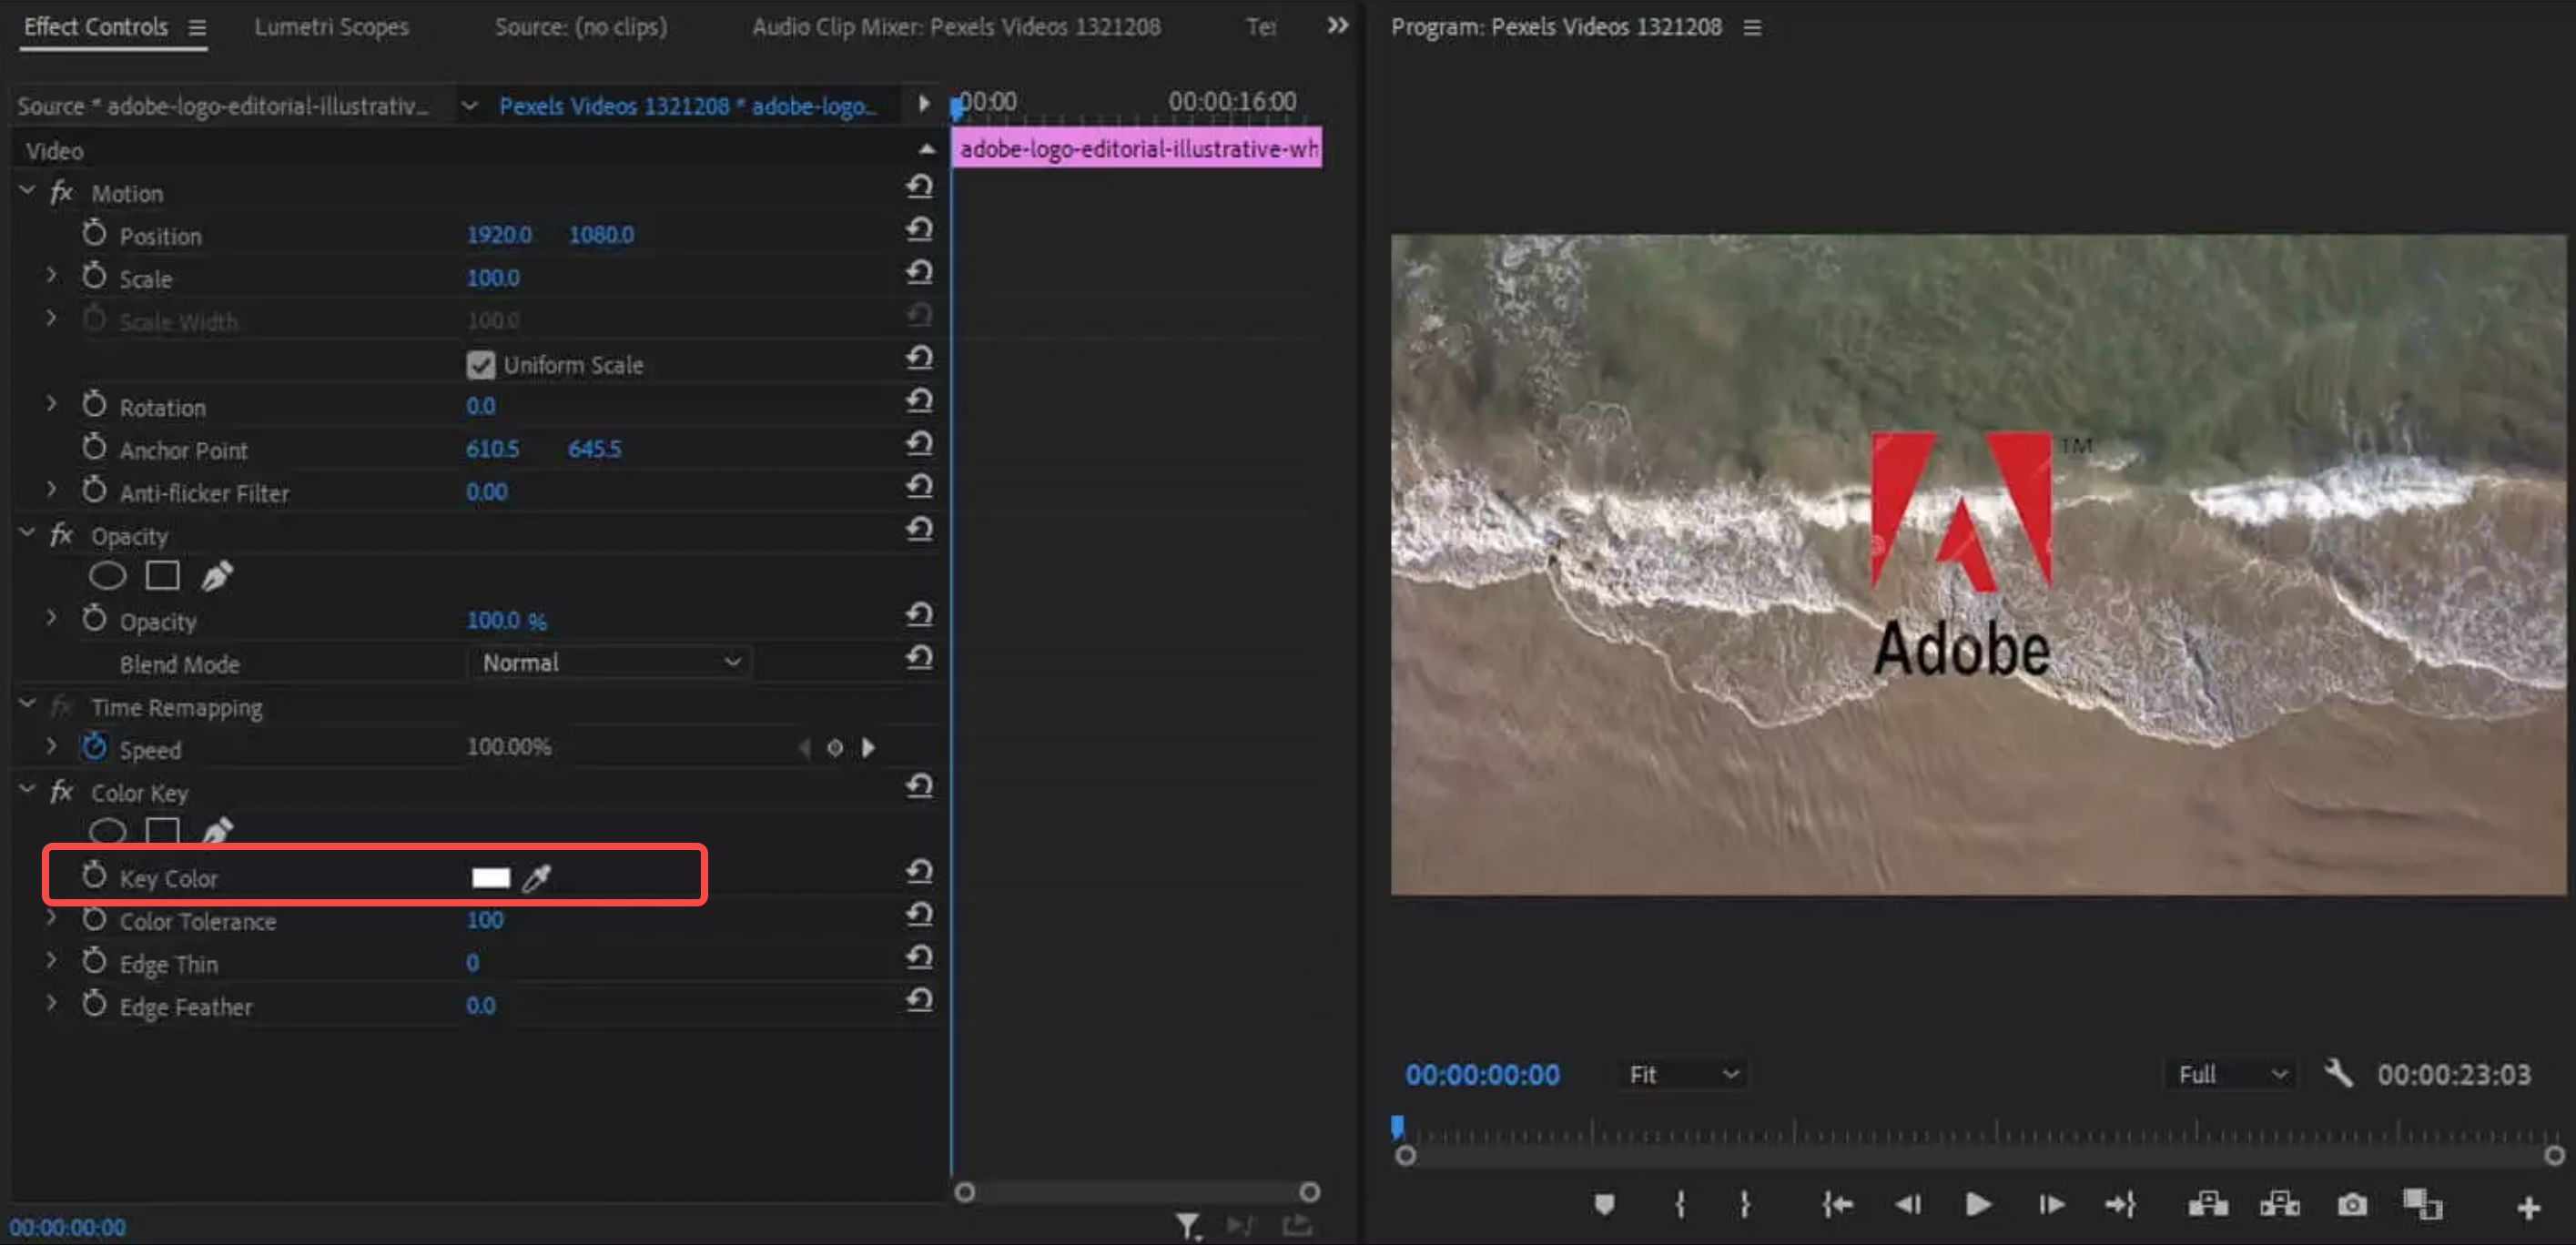Click the free draw bezier pen under Opacity
Viewport: 2576px width, 1245px height.
pos(216,576)
